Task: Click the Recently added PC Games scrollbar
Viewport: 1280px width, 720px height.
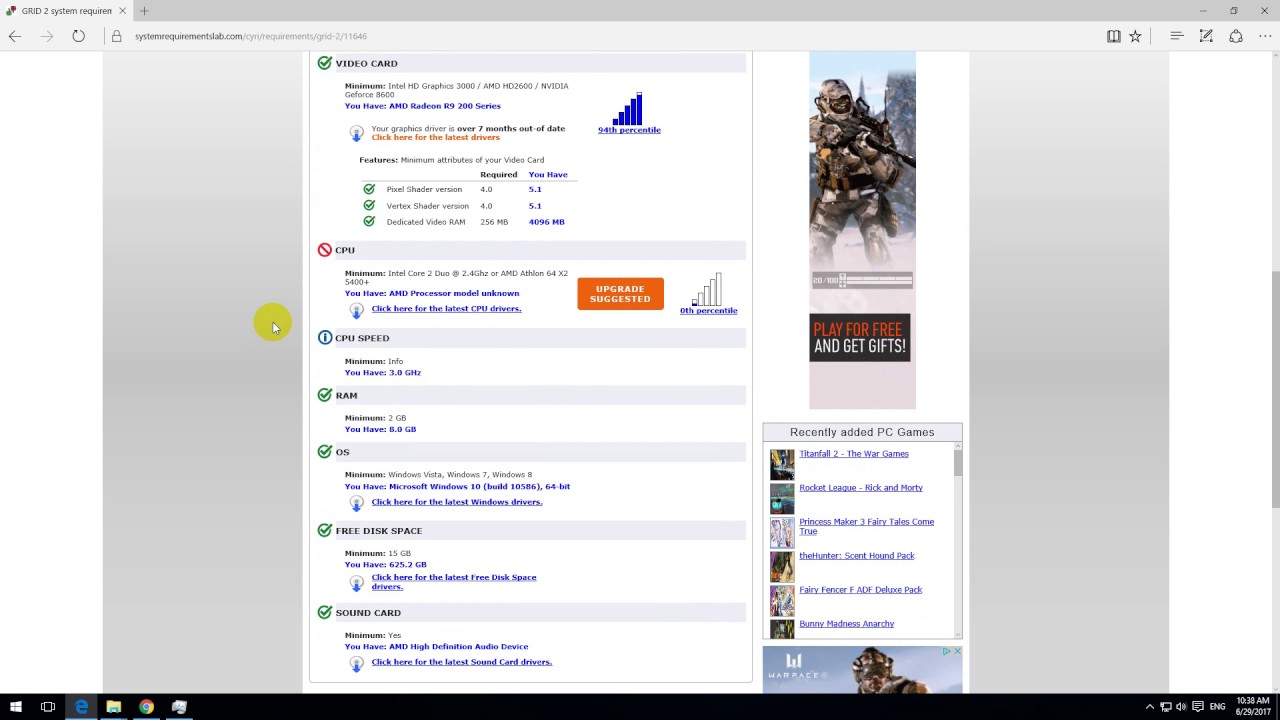Action: [958, 540]
